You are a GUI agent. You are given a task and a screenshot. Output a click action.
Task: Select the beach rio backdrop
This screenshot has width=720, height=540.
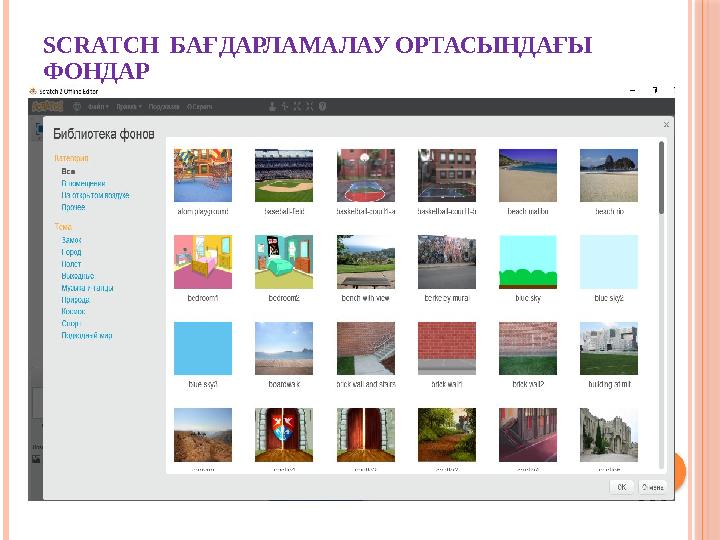click(609, 175)
